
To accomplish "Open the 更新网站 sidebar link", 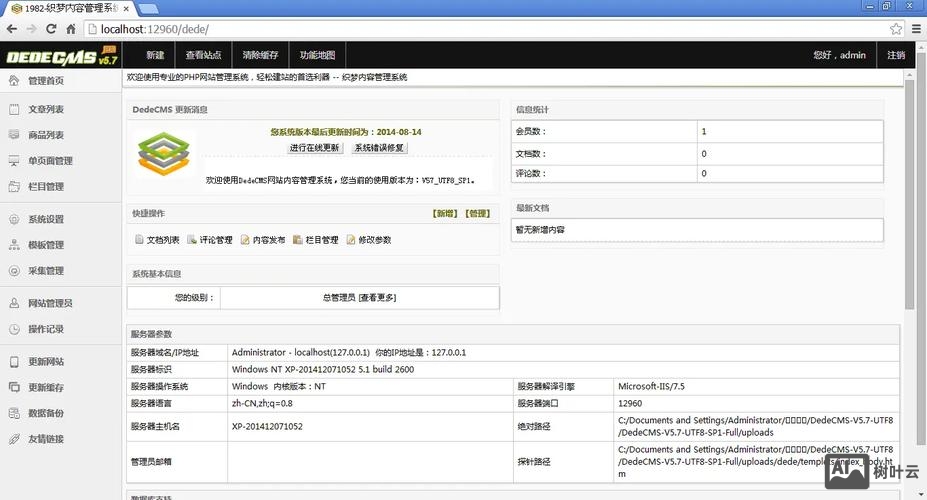I will click(46, 362).
